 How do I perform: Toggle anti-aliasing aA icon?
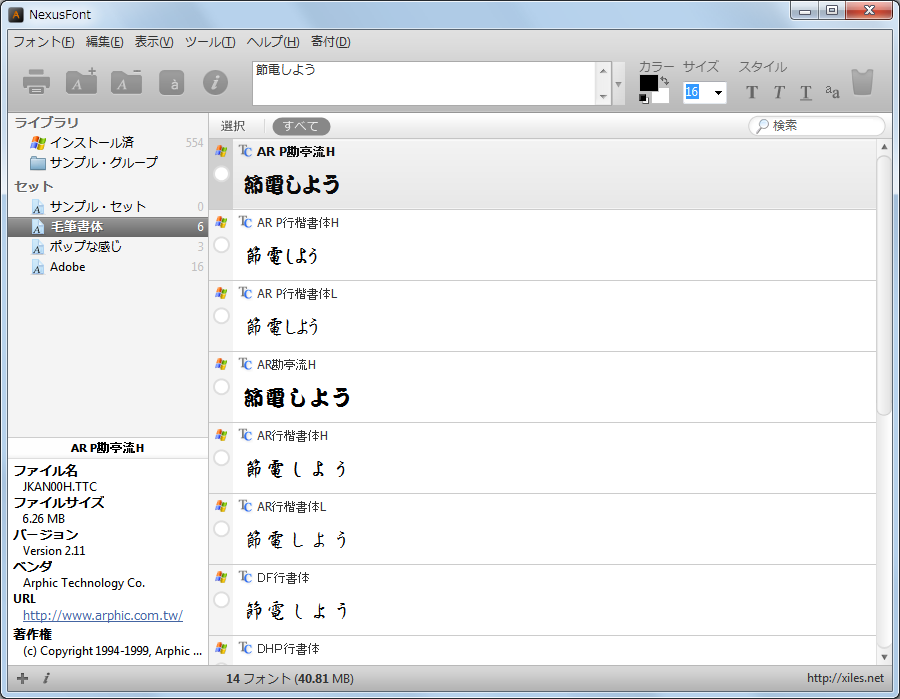pyautogui.click(x=832, y=91)
